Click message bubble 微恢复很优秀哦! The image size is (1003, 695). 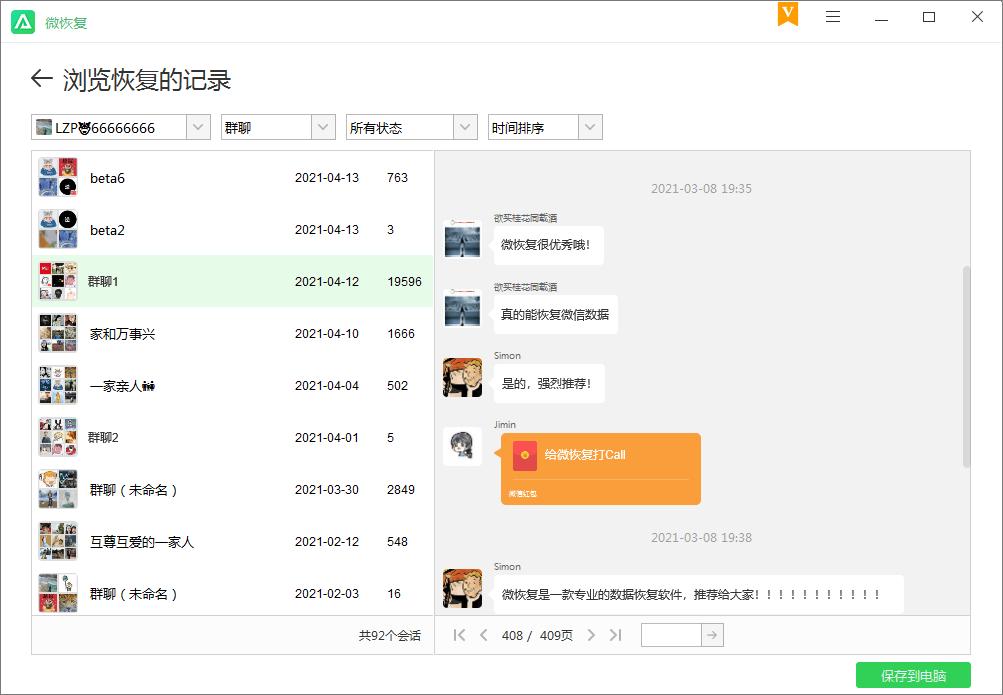[548, 245]
